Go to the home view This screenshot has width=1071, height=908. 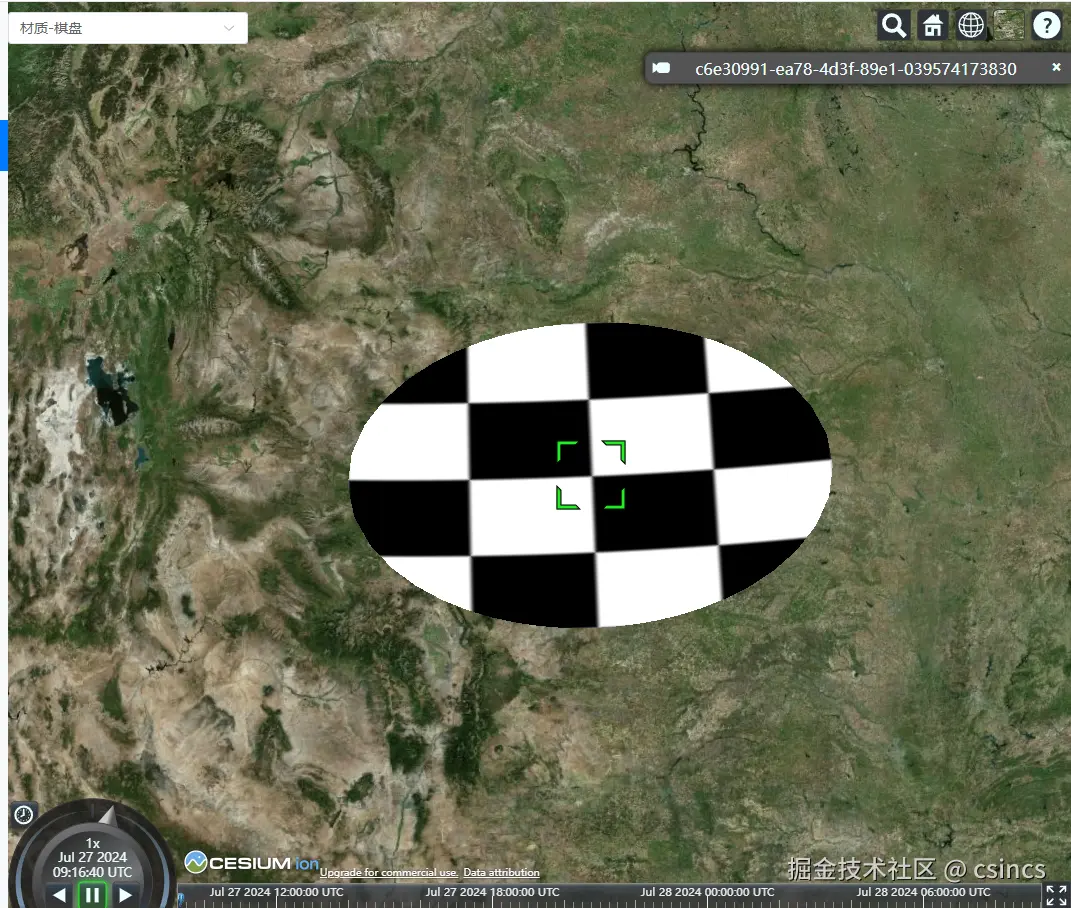(x=932, y=26)
